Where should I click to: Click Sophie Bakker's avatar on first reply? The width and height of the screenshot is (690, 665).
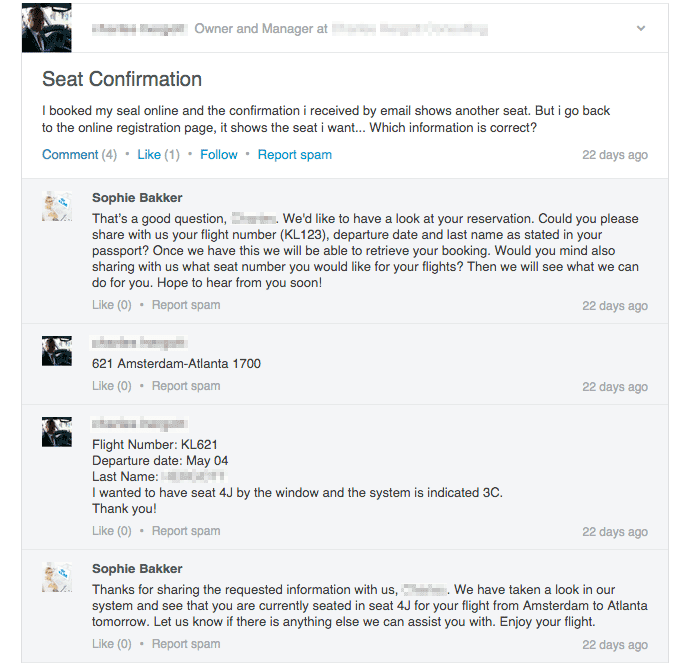pyautogui.click(x=57, y=206)
